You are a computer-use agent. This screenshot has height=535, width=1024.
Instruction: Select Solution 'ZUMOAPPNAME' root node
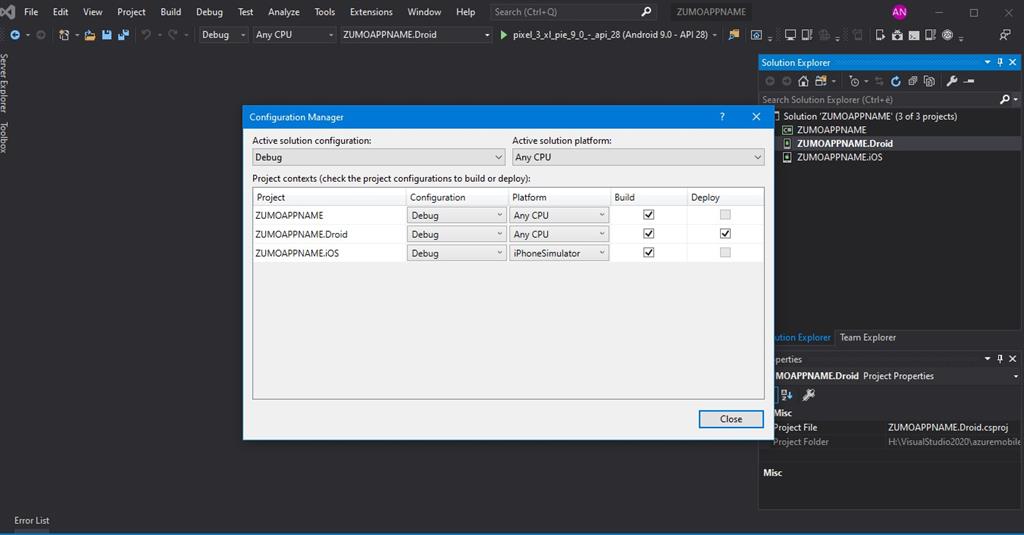click(870, 116)
